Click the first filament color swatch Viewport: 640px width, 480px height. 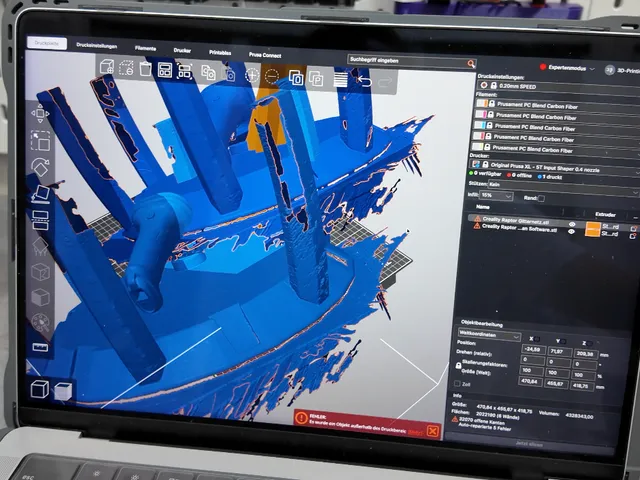coord(482,103)
